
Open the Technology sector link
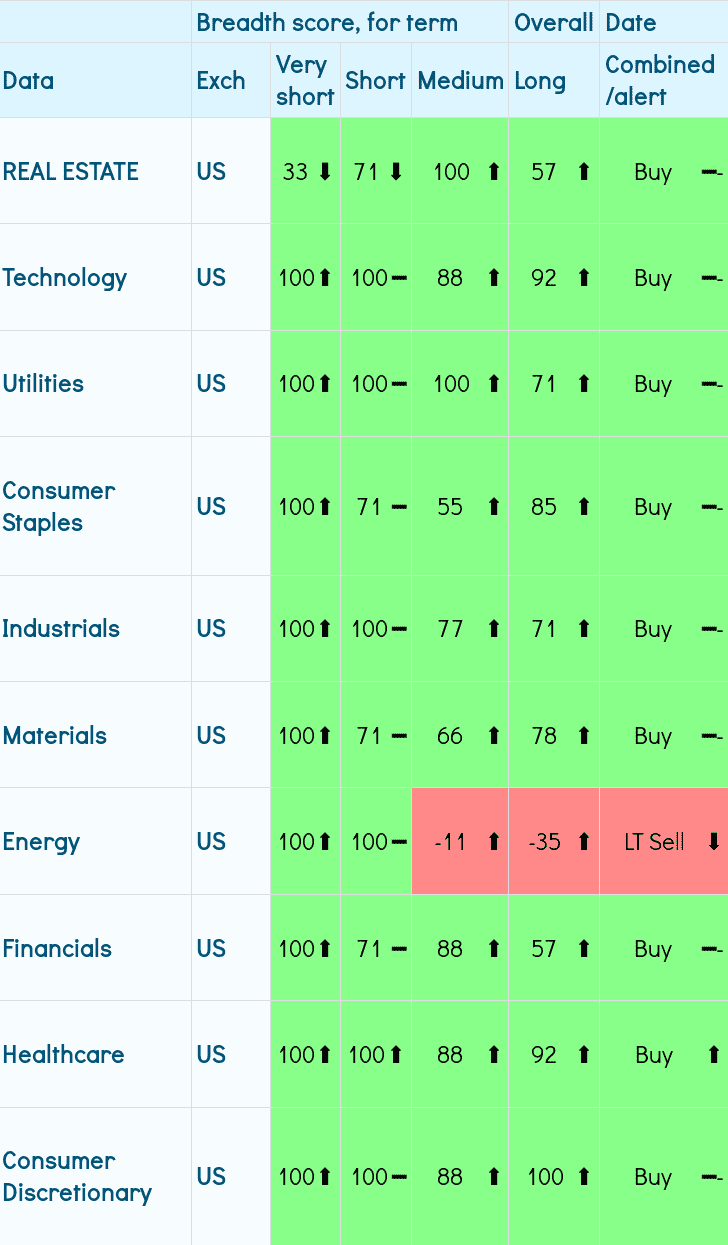pyautogui.click(x=65, y=278)
